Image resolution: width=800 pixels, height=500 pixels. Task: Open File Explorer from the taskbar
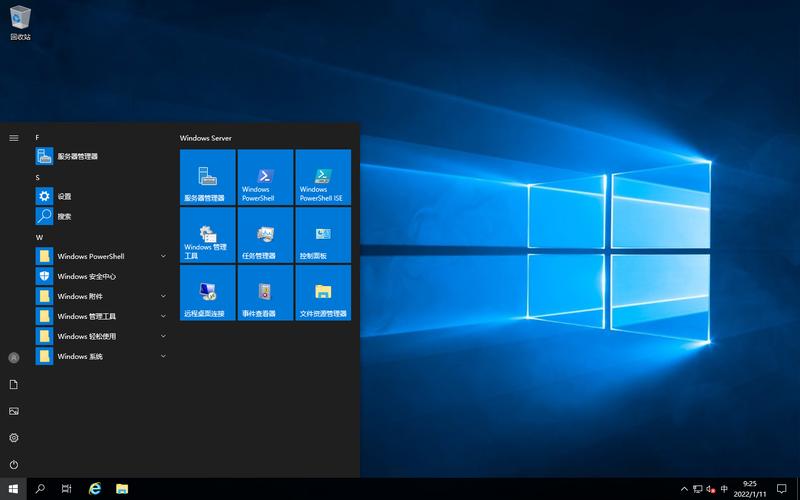(121, 489)
